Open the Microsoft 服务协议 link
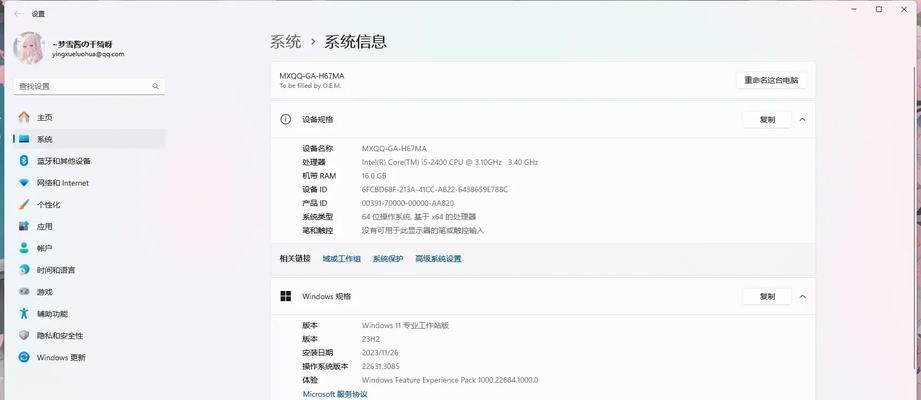 [335, 394]
